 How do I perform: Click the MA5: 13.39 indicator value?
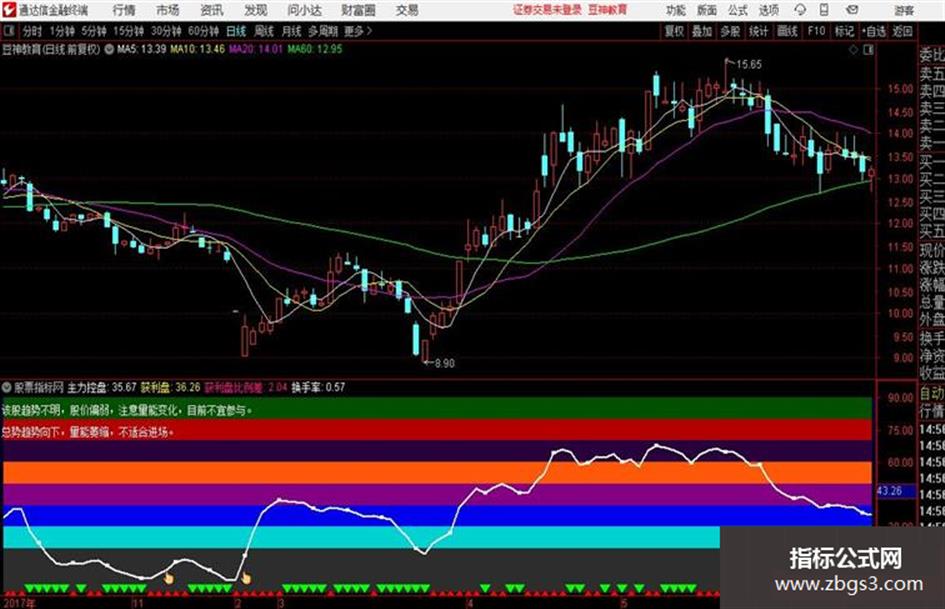pyautogui.click(x=142, y=49)
